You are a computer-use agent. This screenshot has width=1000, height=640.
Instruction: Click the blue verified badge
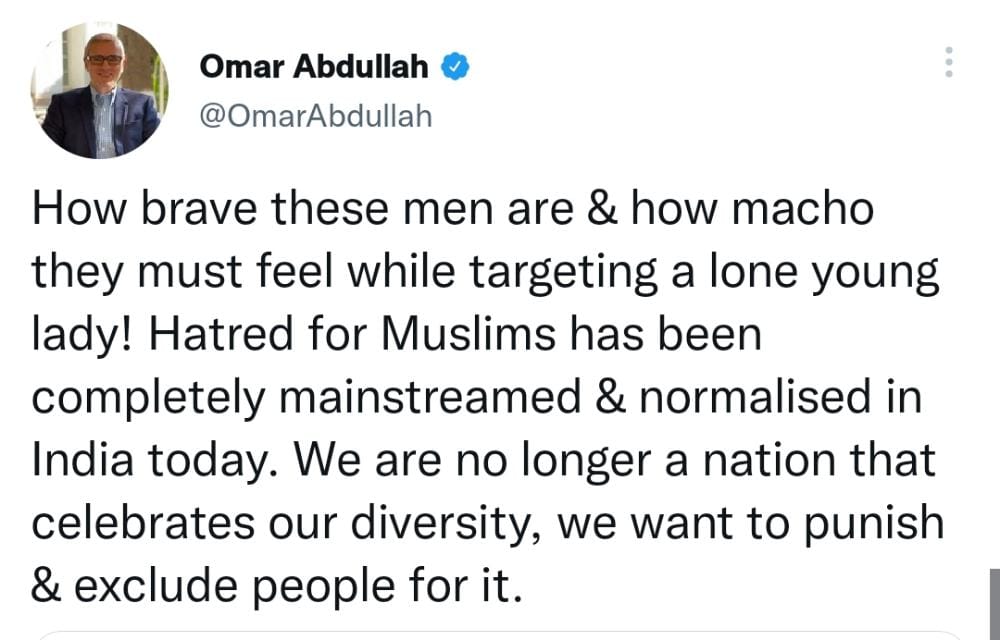coord(456,67)
